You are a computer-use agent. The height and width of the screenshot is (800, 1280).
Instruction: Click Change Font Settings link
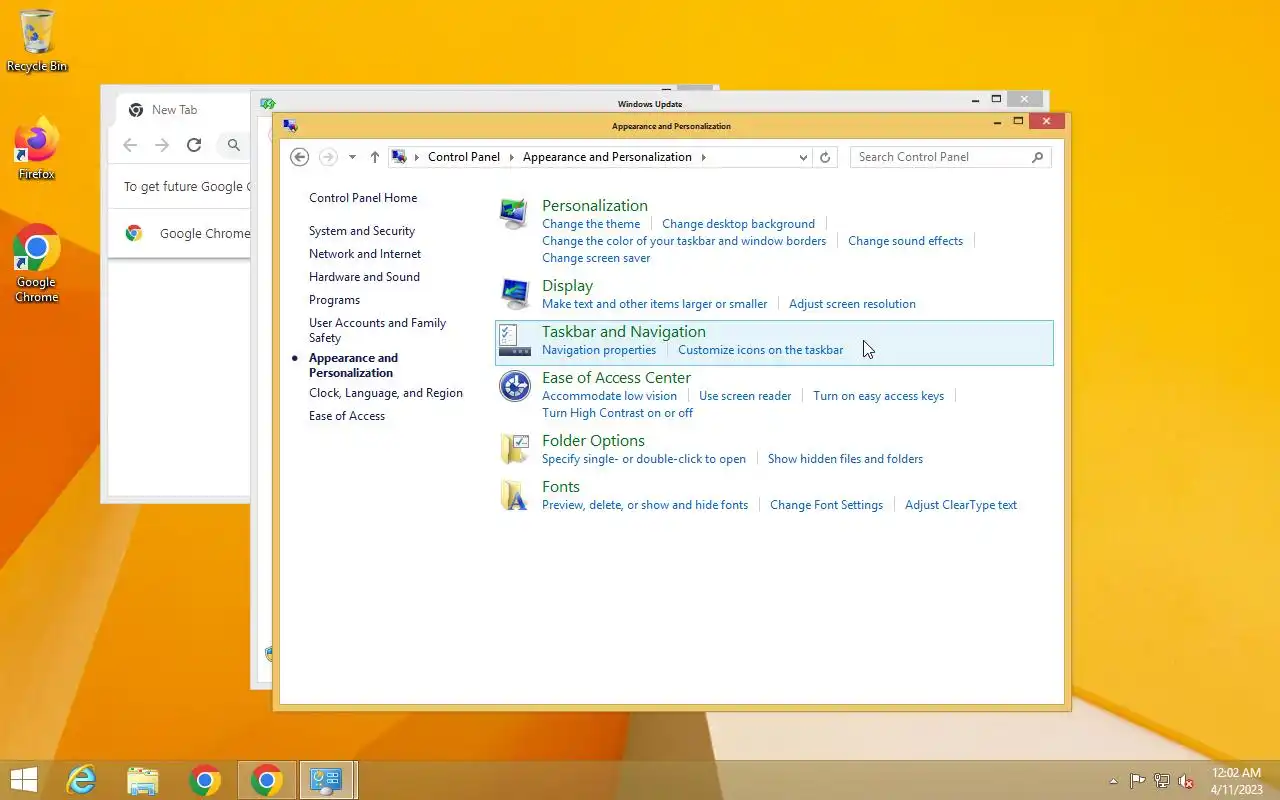click(826, 505)
